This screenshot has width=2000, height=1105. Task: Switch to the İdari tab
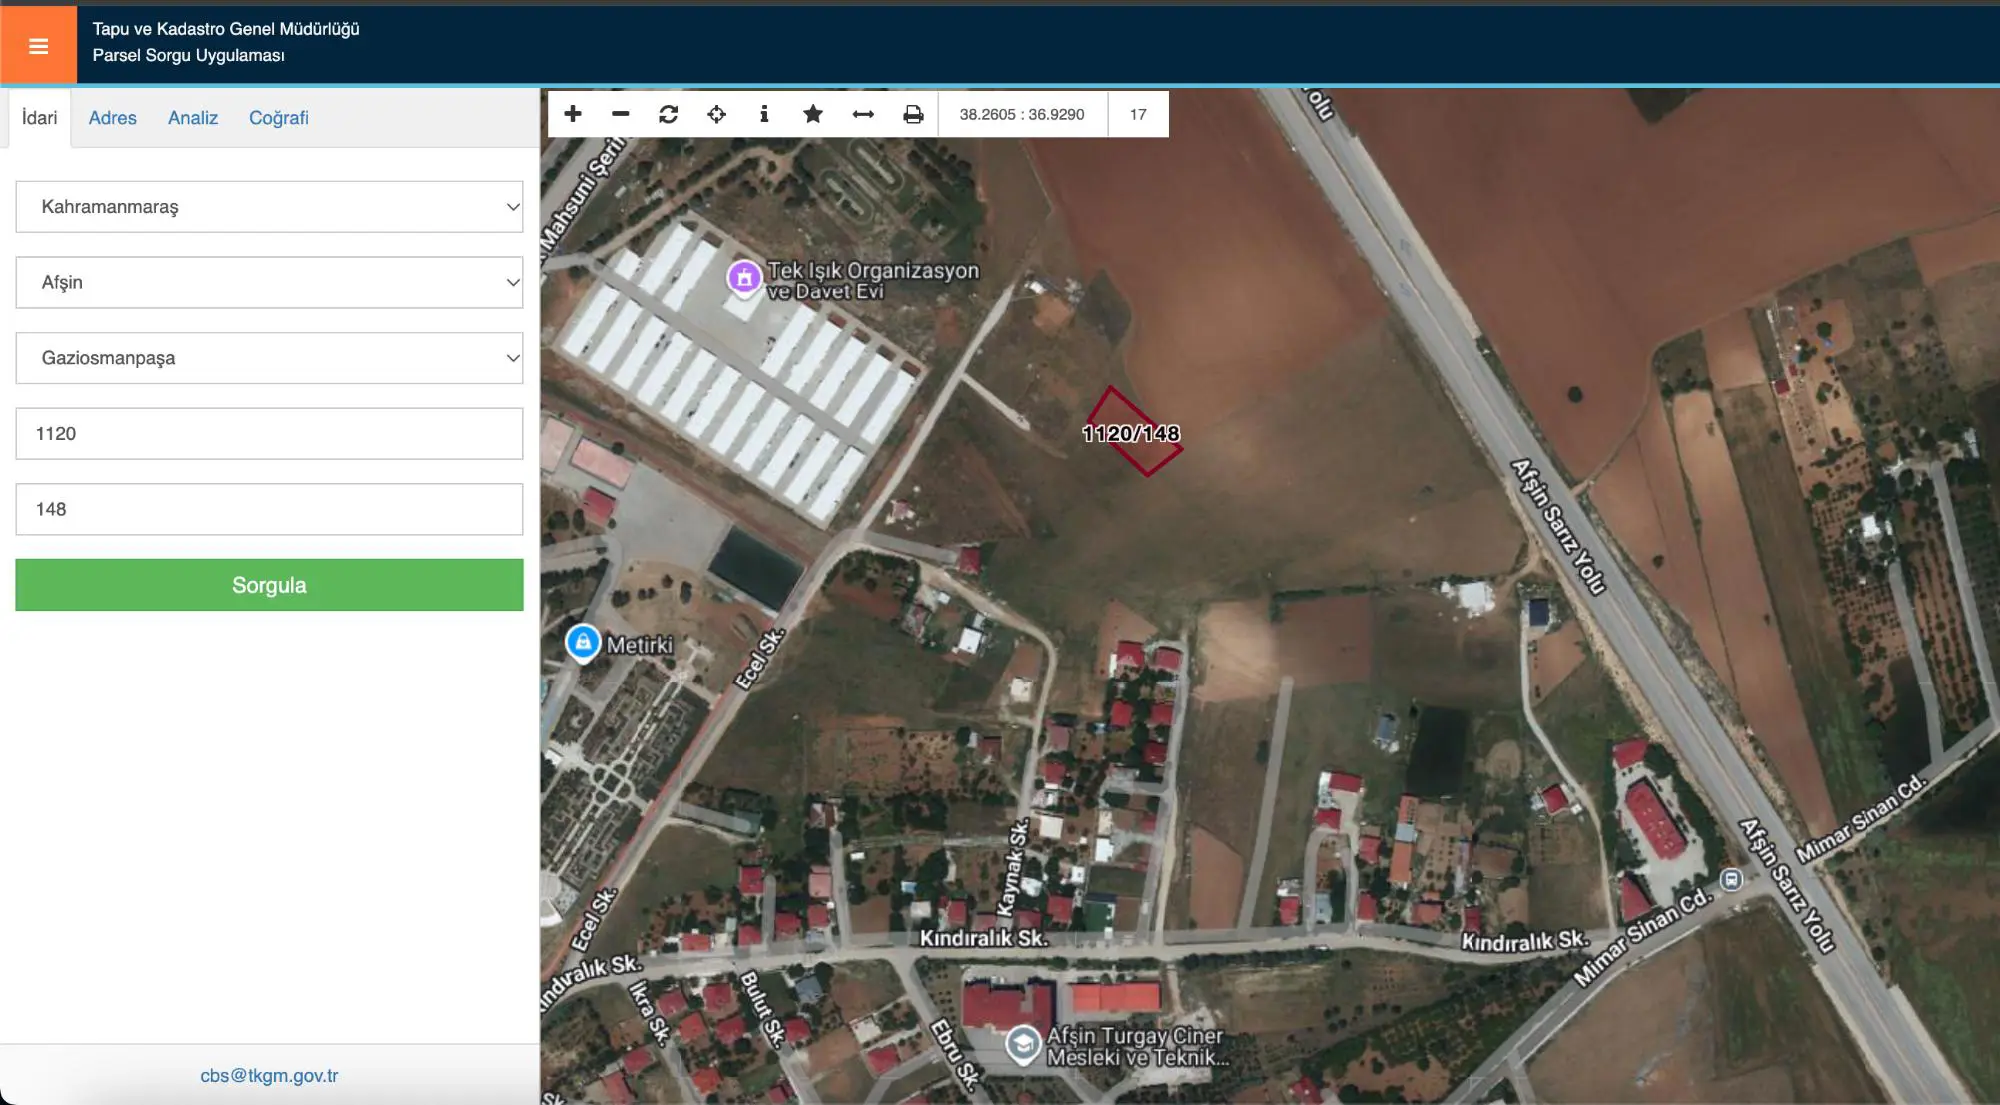40,118
